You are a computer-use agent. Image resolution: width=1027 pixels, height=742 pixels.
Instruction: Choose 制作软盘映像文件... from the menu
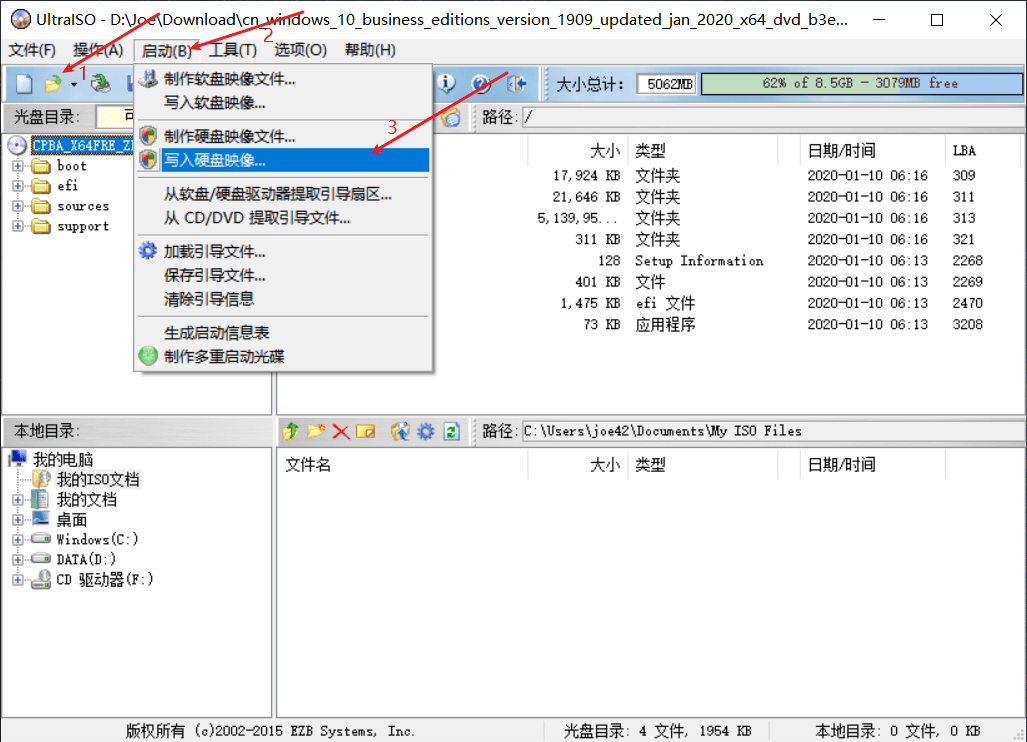[x=284, y=79]
